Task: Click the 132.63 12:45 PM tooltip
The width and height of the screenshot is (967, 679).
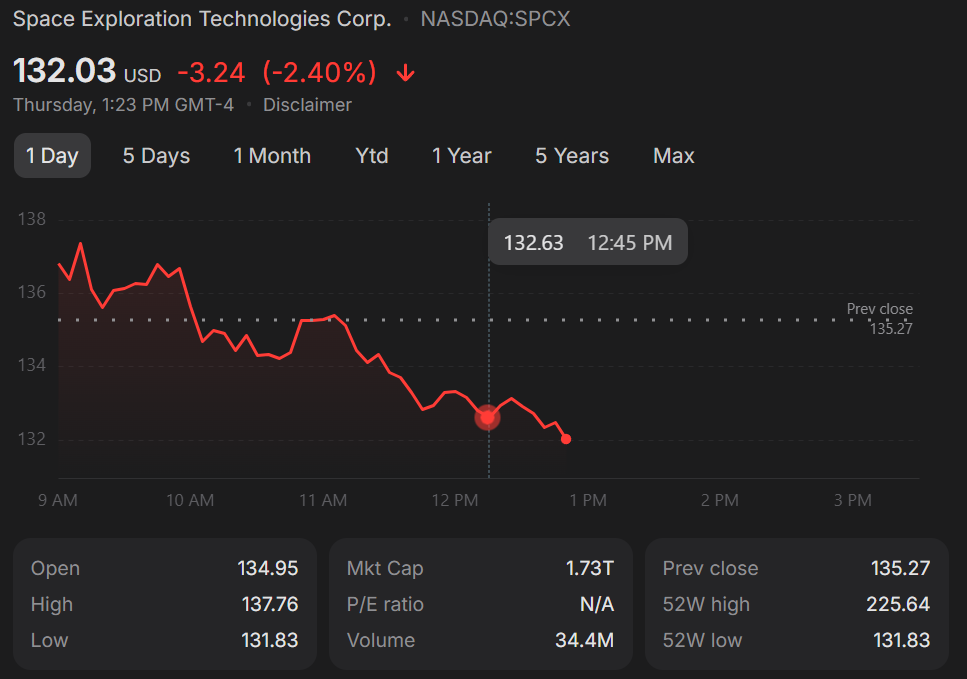Action: click(x=588, y=242)
